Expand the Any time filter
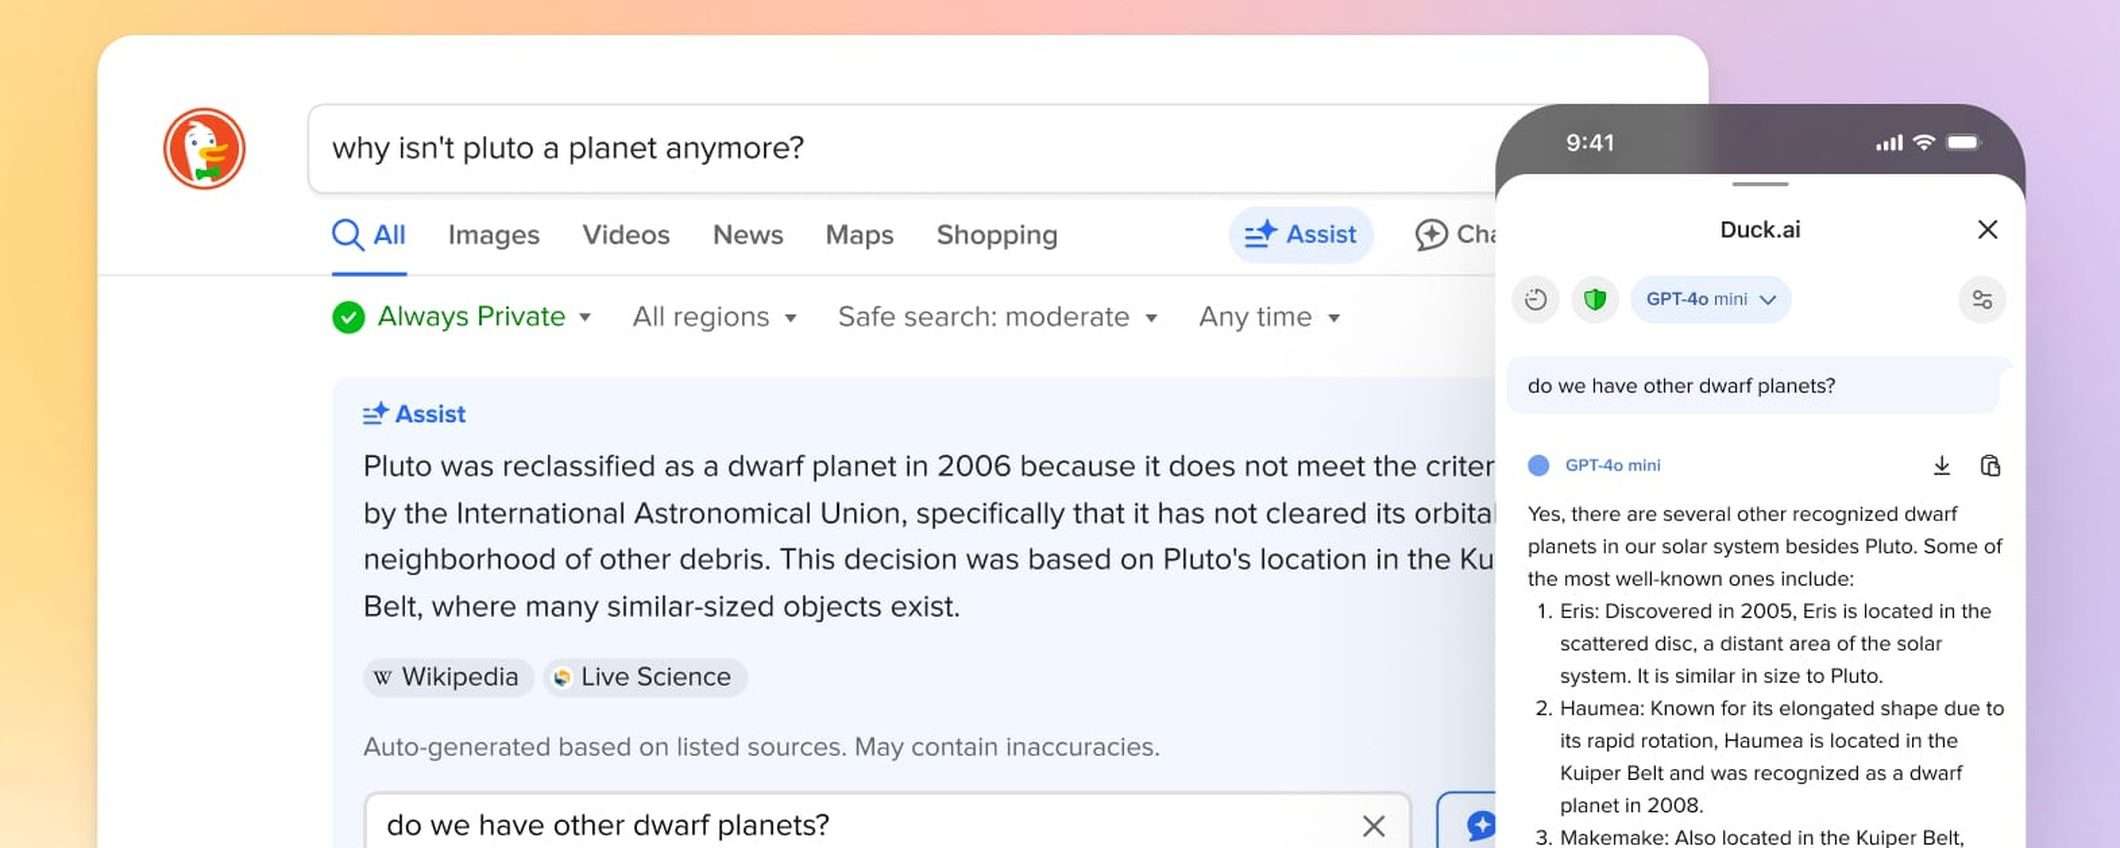The image size is (2120, 848). point(1268,317)
